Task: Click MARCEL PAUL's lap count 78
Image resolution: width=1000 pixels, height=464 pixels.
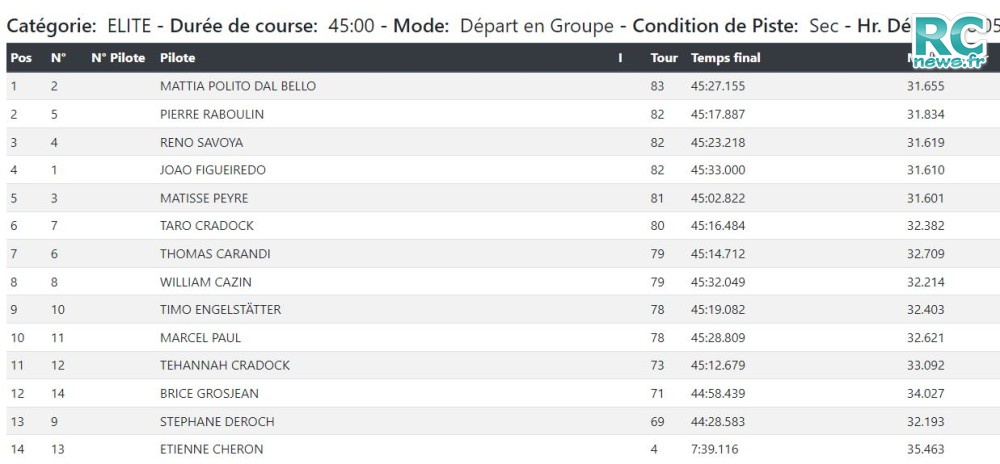Action: click(x=657, y=338)
